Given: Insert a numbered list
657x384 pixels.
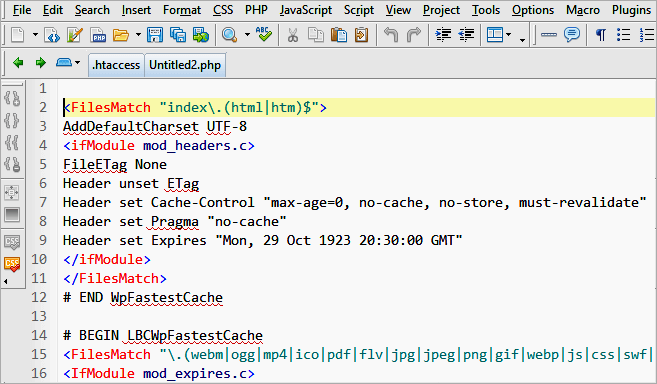Looking at the screenshot, I should (x=647, y=35).
